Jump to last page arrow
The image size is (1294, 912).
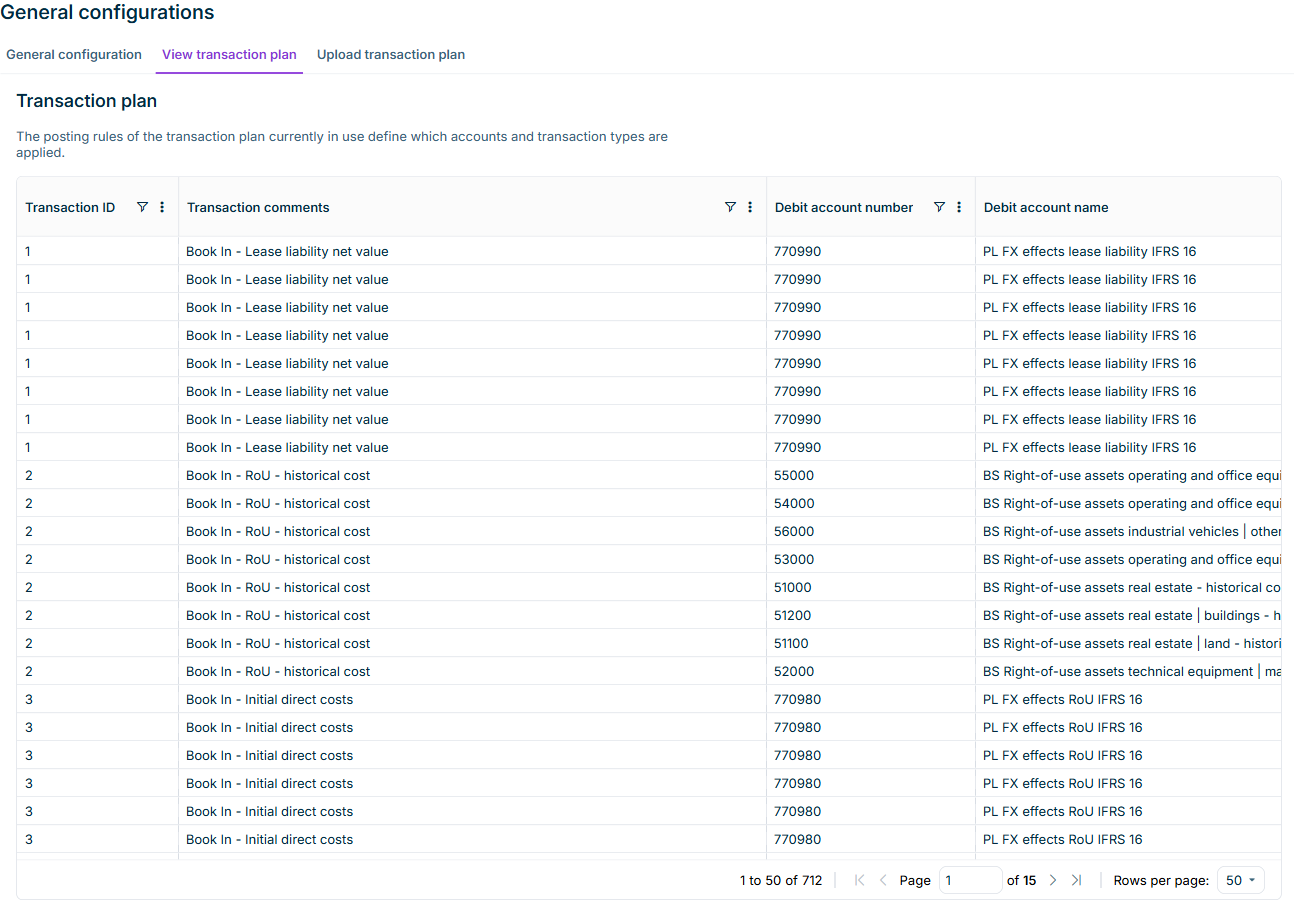(x=1076, y=880)
